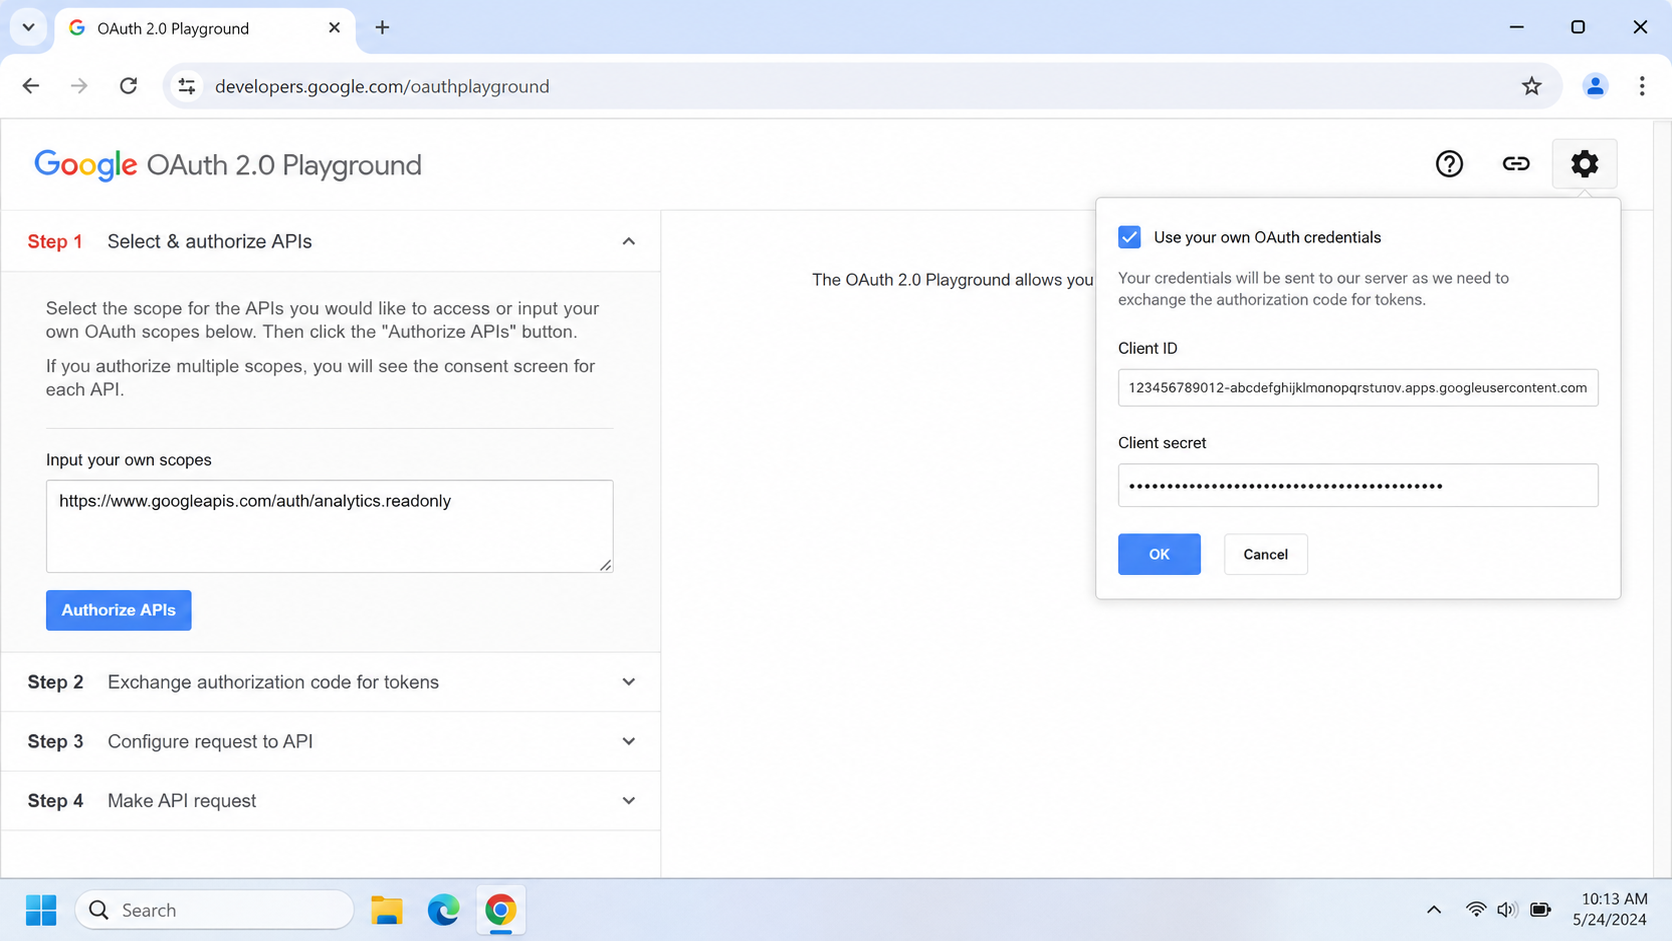Screen dimensions: 1672x941
Task: Click the volume speaker tray icon
Action: pyautogui.click(x=1507, y=910)
